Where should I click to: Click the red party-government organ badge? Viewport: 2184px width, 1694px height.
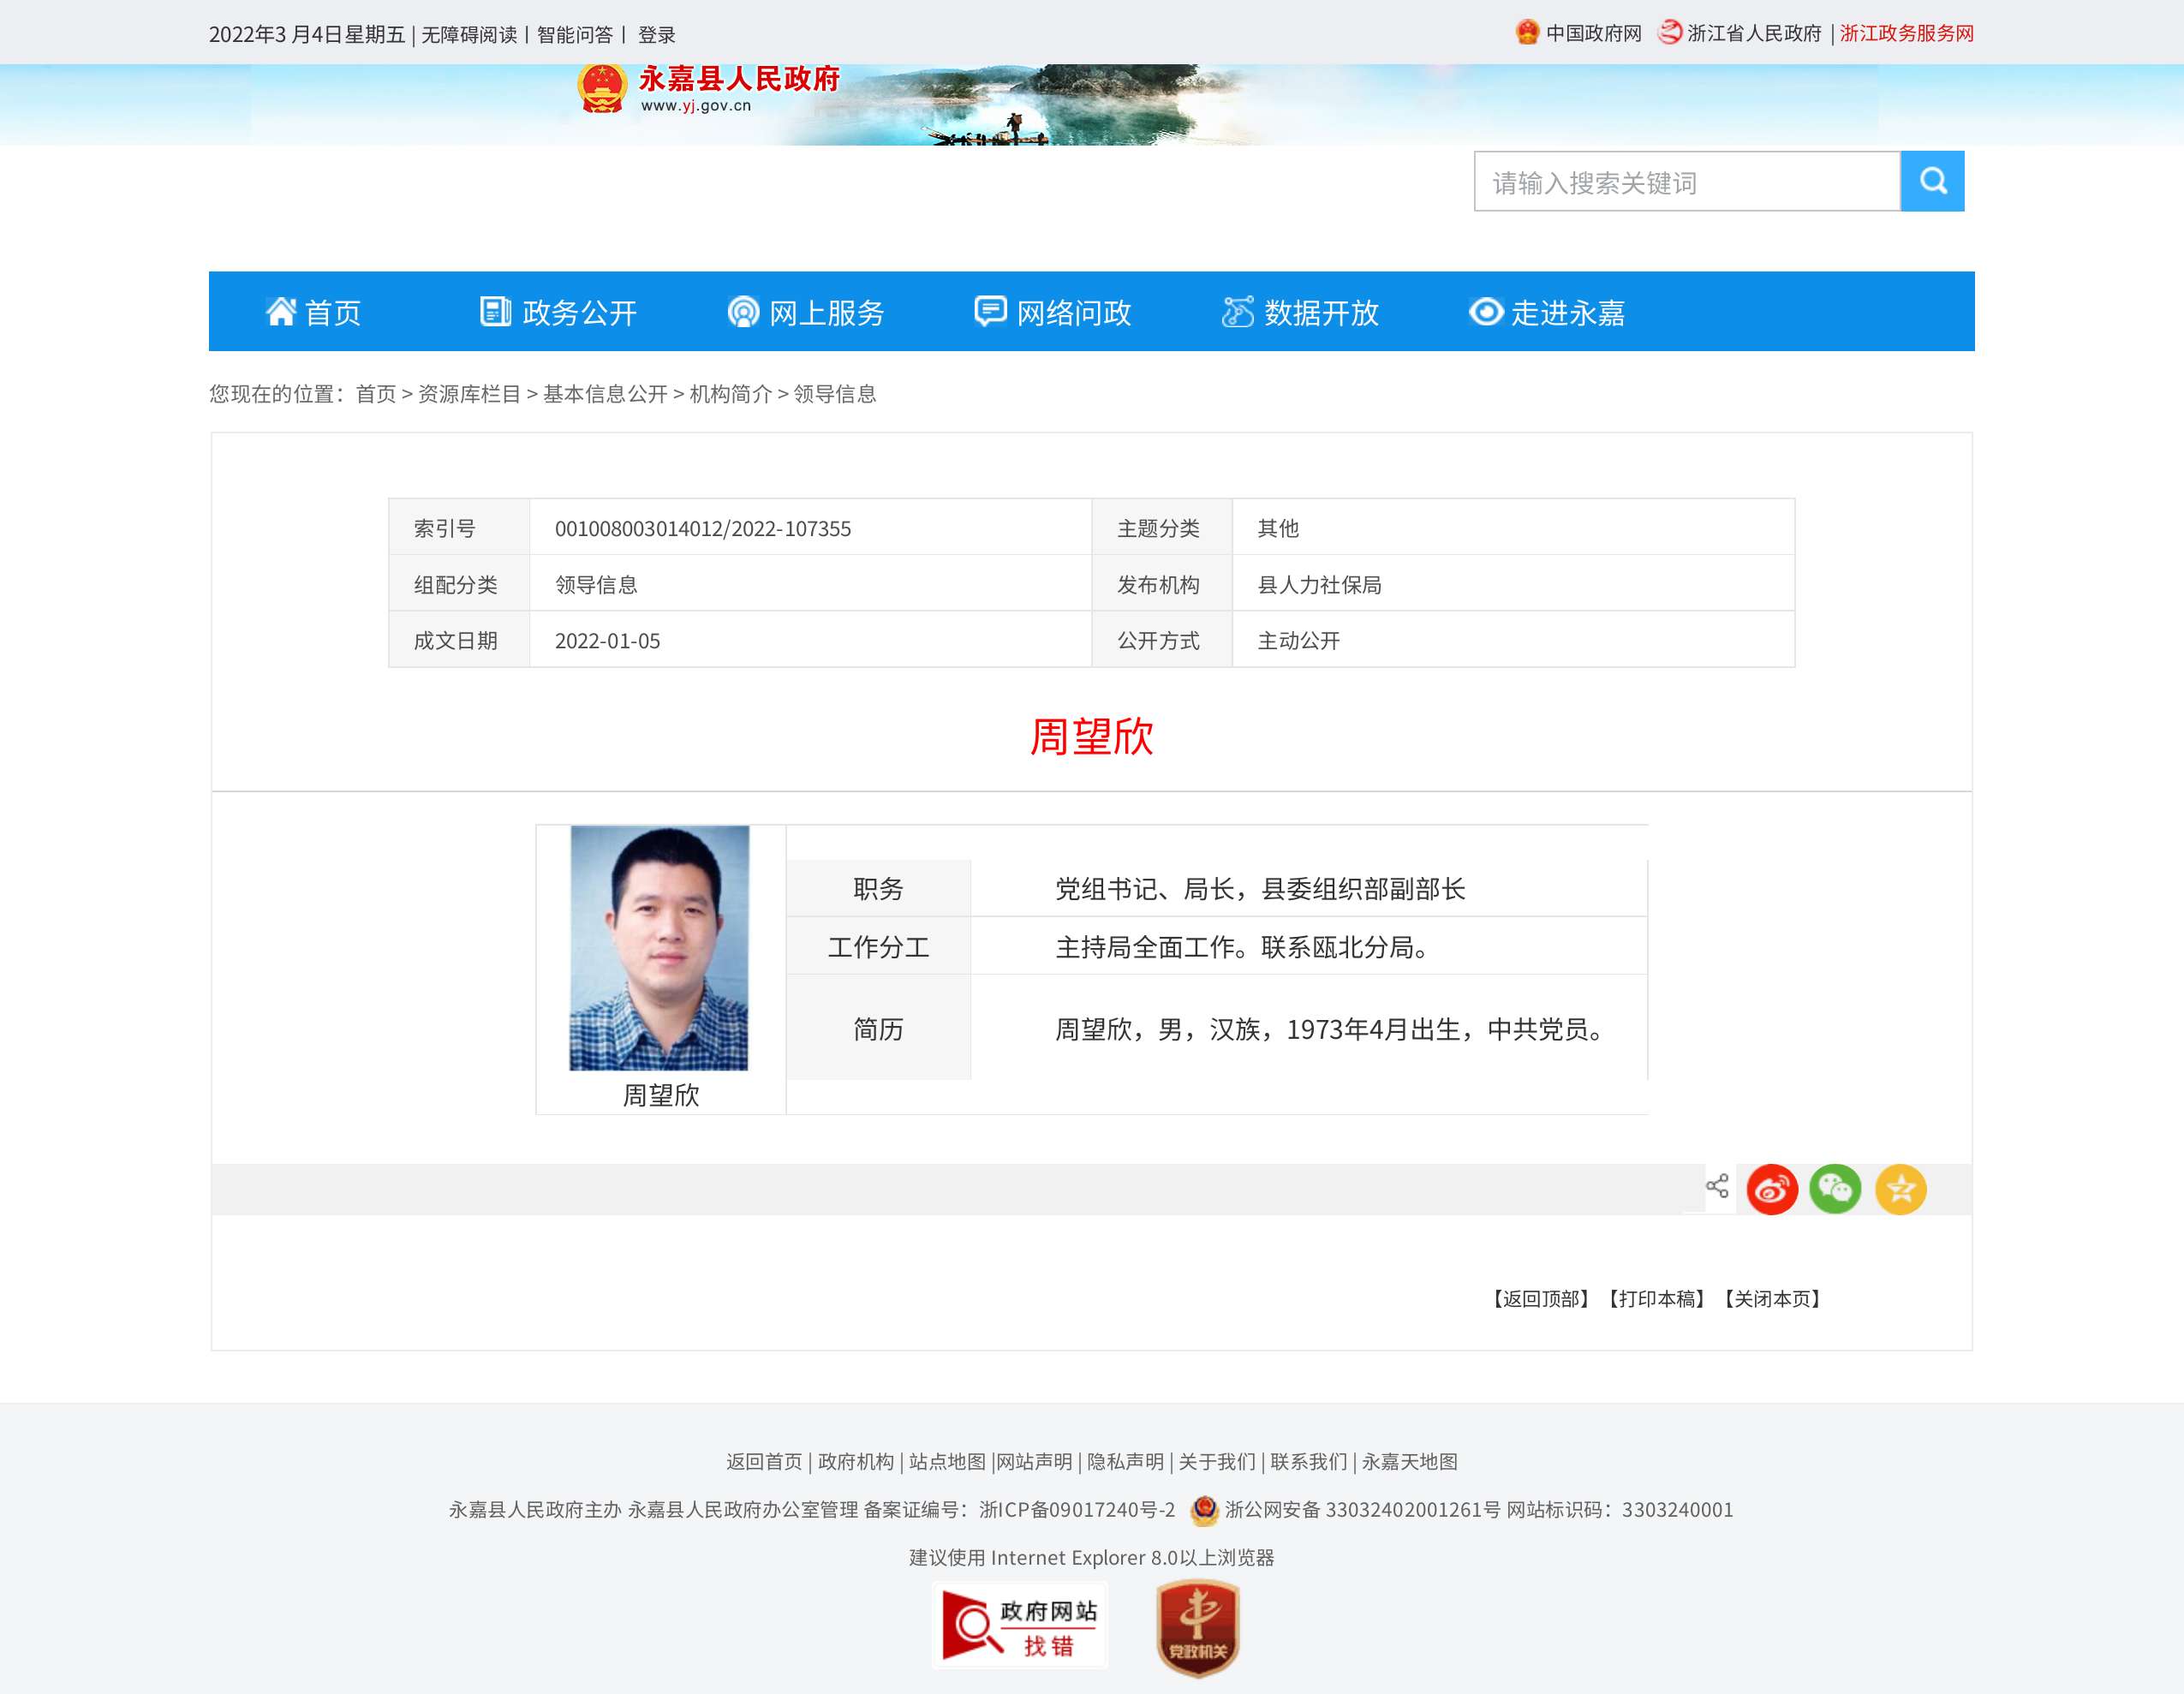1197,1627
